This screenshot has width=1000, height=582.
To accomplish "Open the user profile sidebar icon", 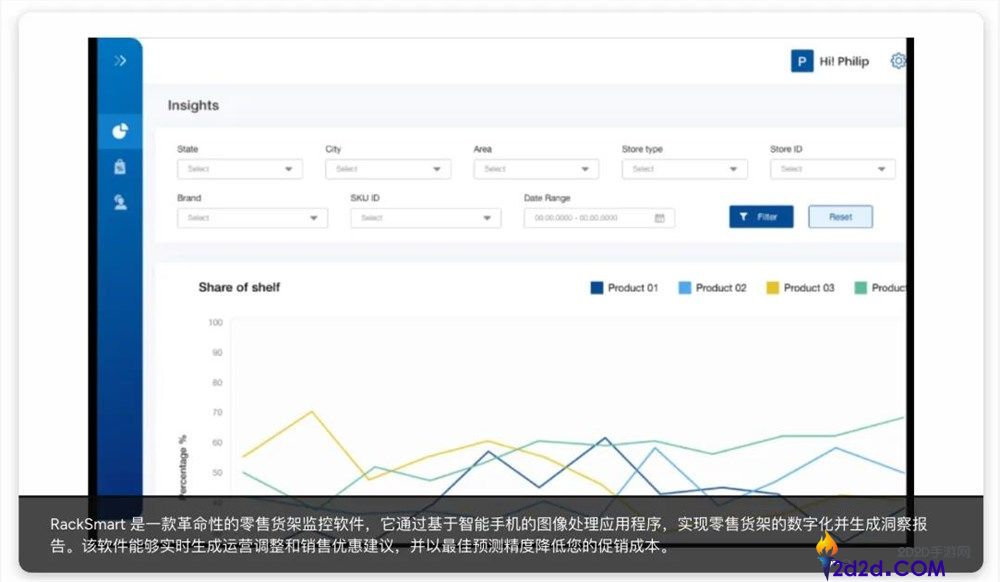I will tap(120, 202).
